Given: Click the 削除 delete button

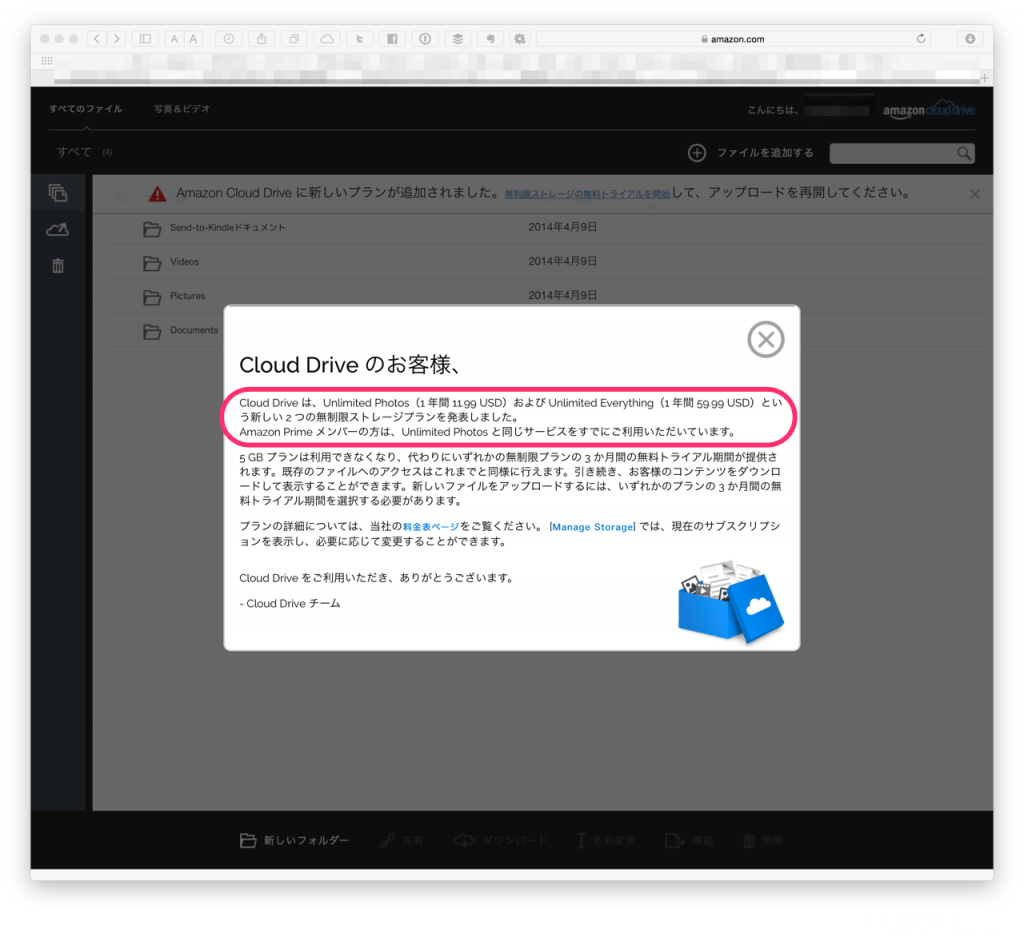Looking at the screenshot, I should 763,840.
